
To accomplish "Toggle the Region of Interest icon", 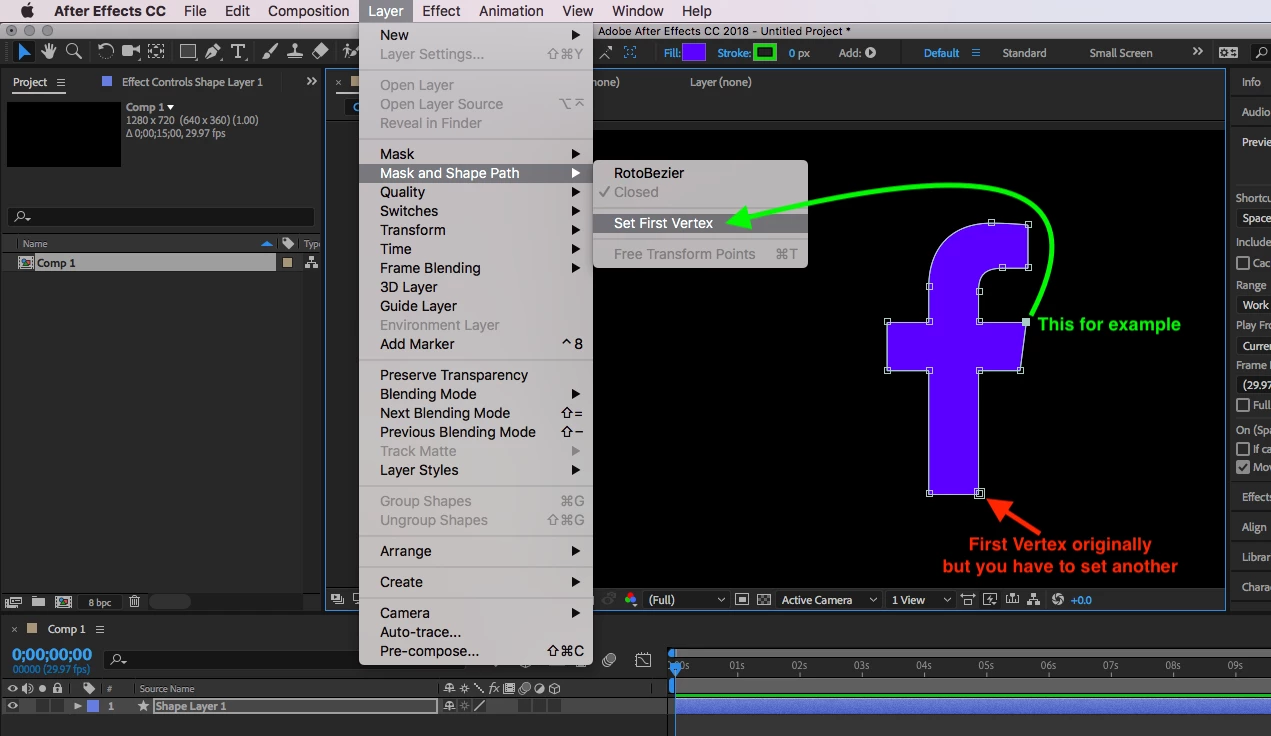I will pos(742,600).
